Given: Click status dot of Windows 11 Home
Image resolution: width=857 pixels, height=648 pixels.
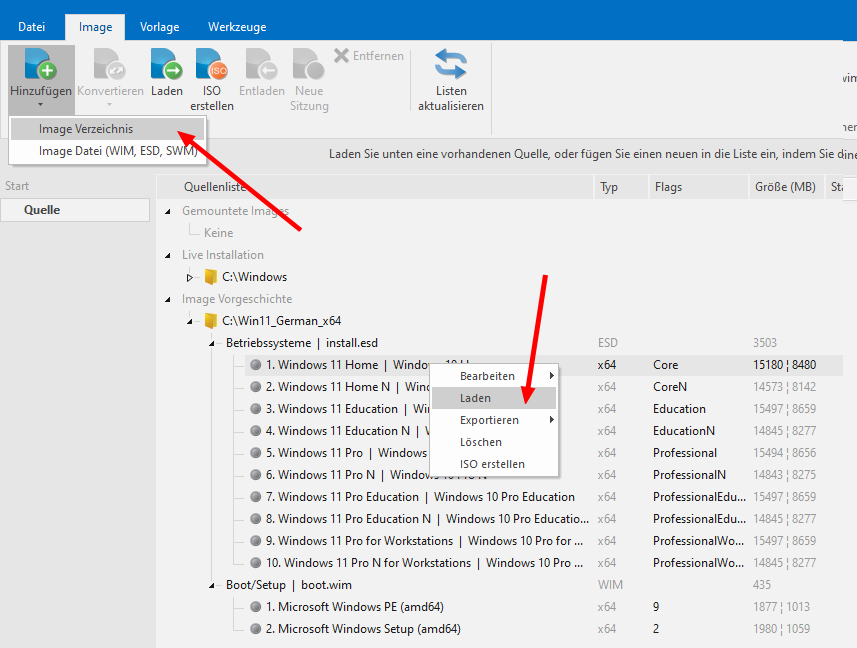Looking at the screenshot, I should coord(255,364).
